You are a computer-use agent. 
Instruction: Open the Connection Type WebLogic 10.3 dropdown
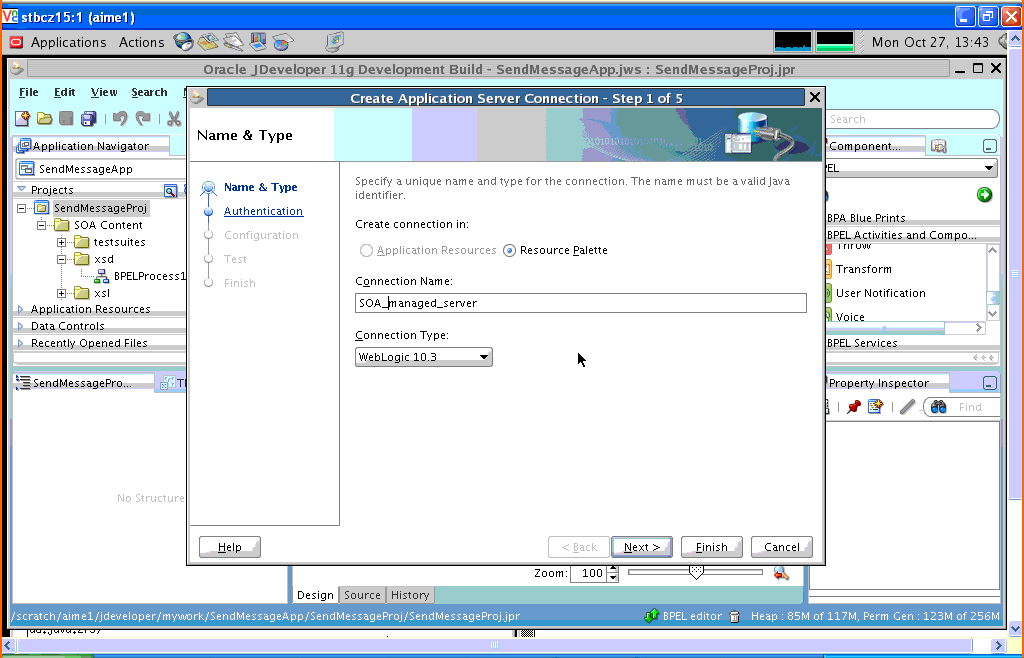(x=424, y=357)
